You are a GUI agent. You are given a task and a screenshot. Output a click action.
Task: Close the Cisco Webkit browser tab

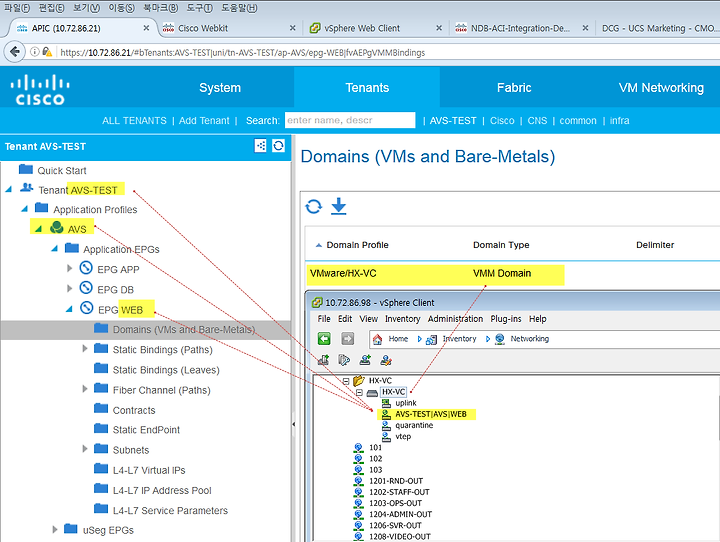point(292,28)
